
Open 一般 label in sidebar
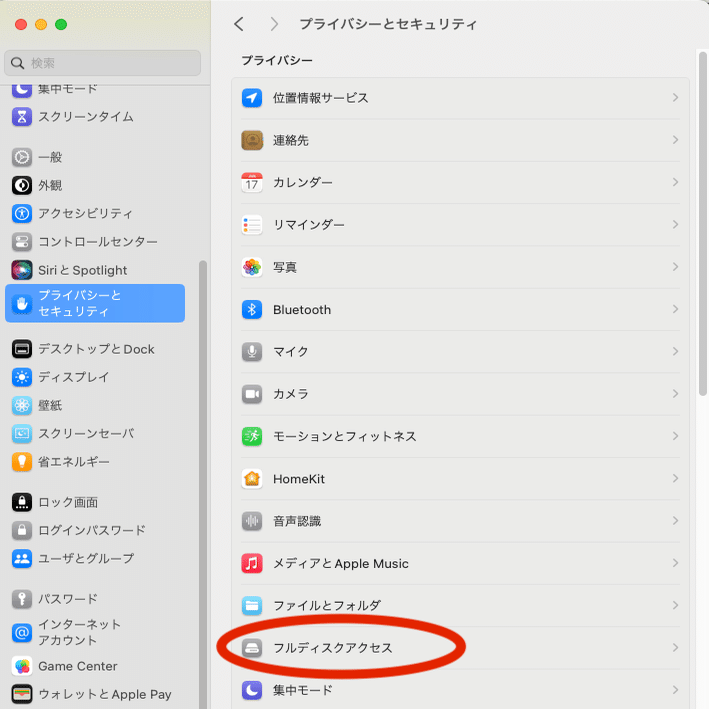pyautogui.click(x=50, y=157)
